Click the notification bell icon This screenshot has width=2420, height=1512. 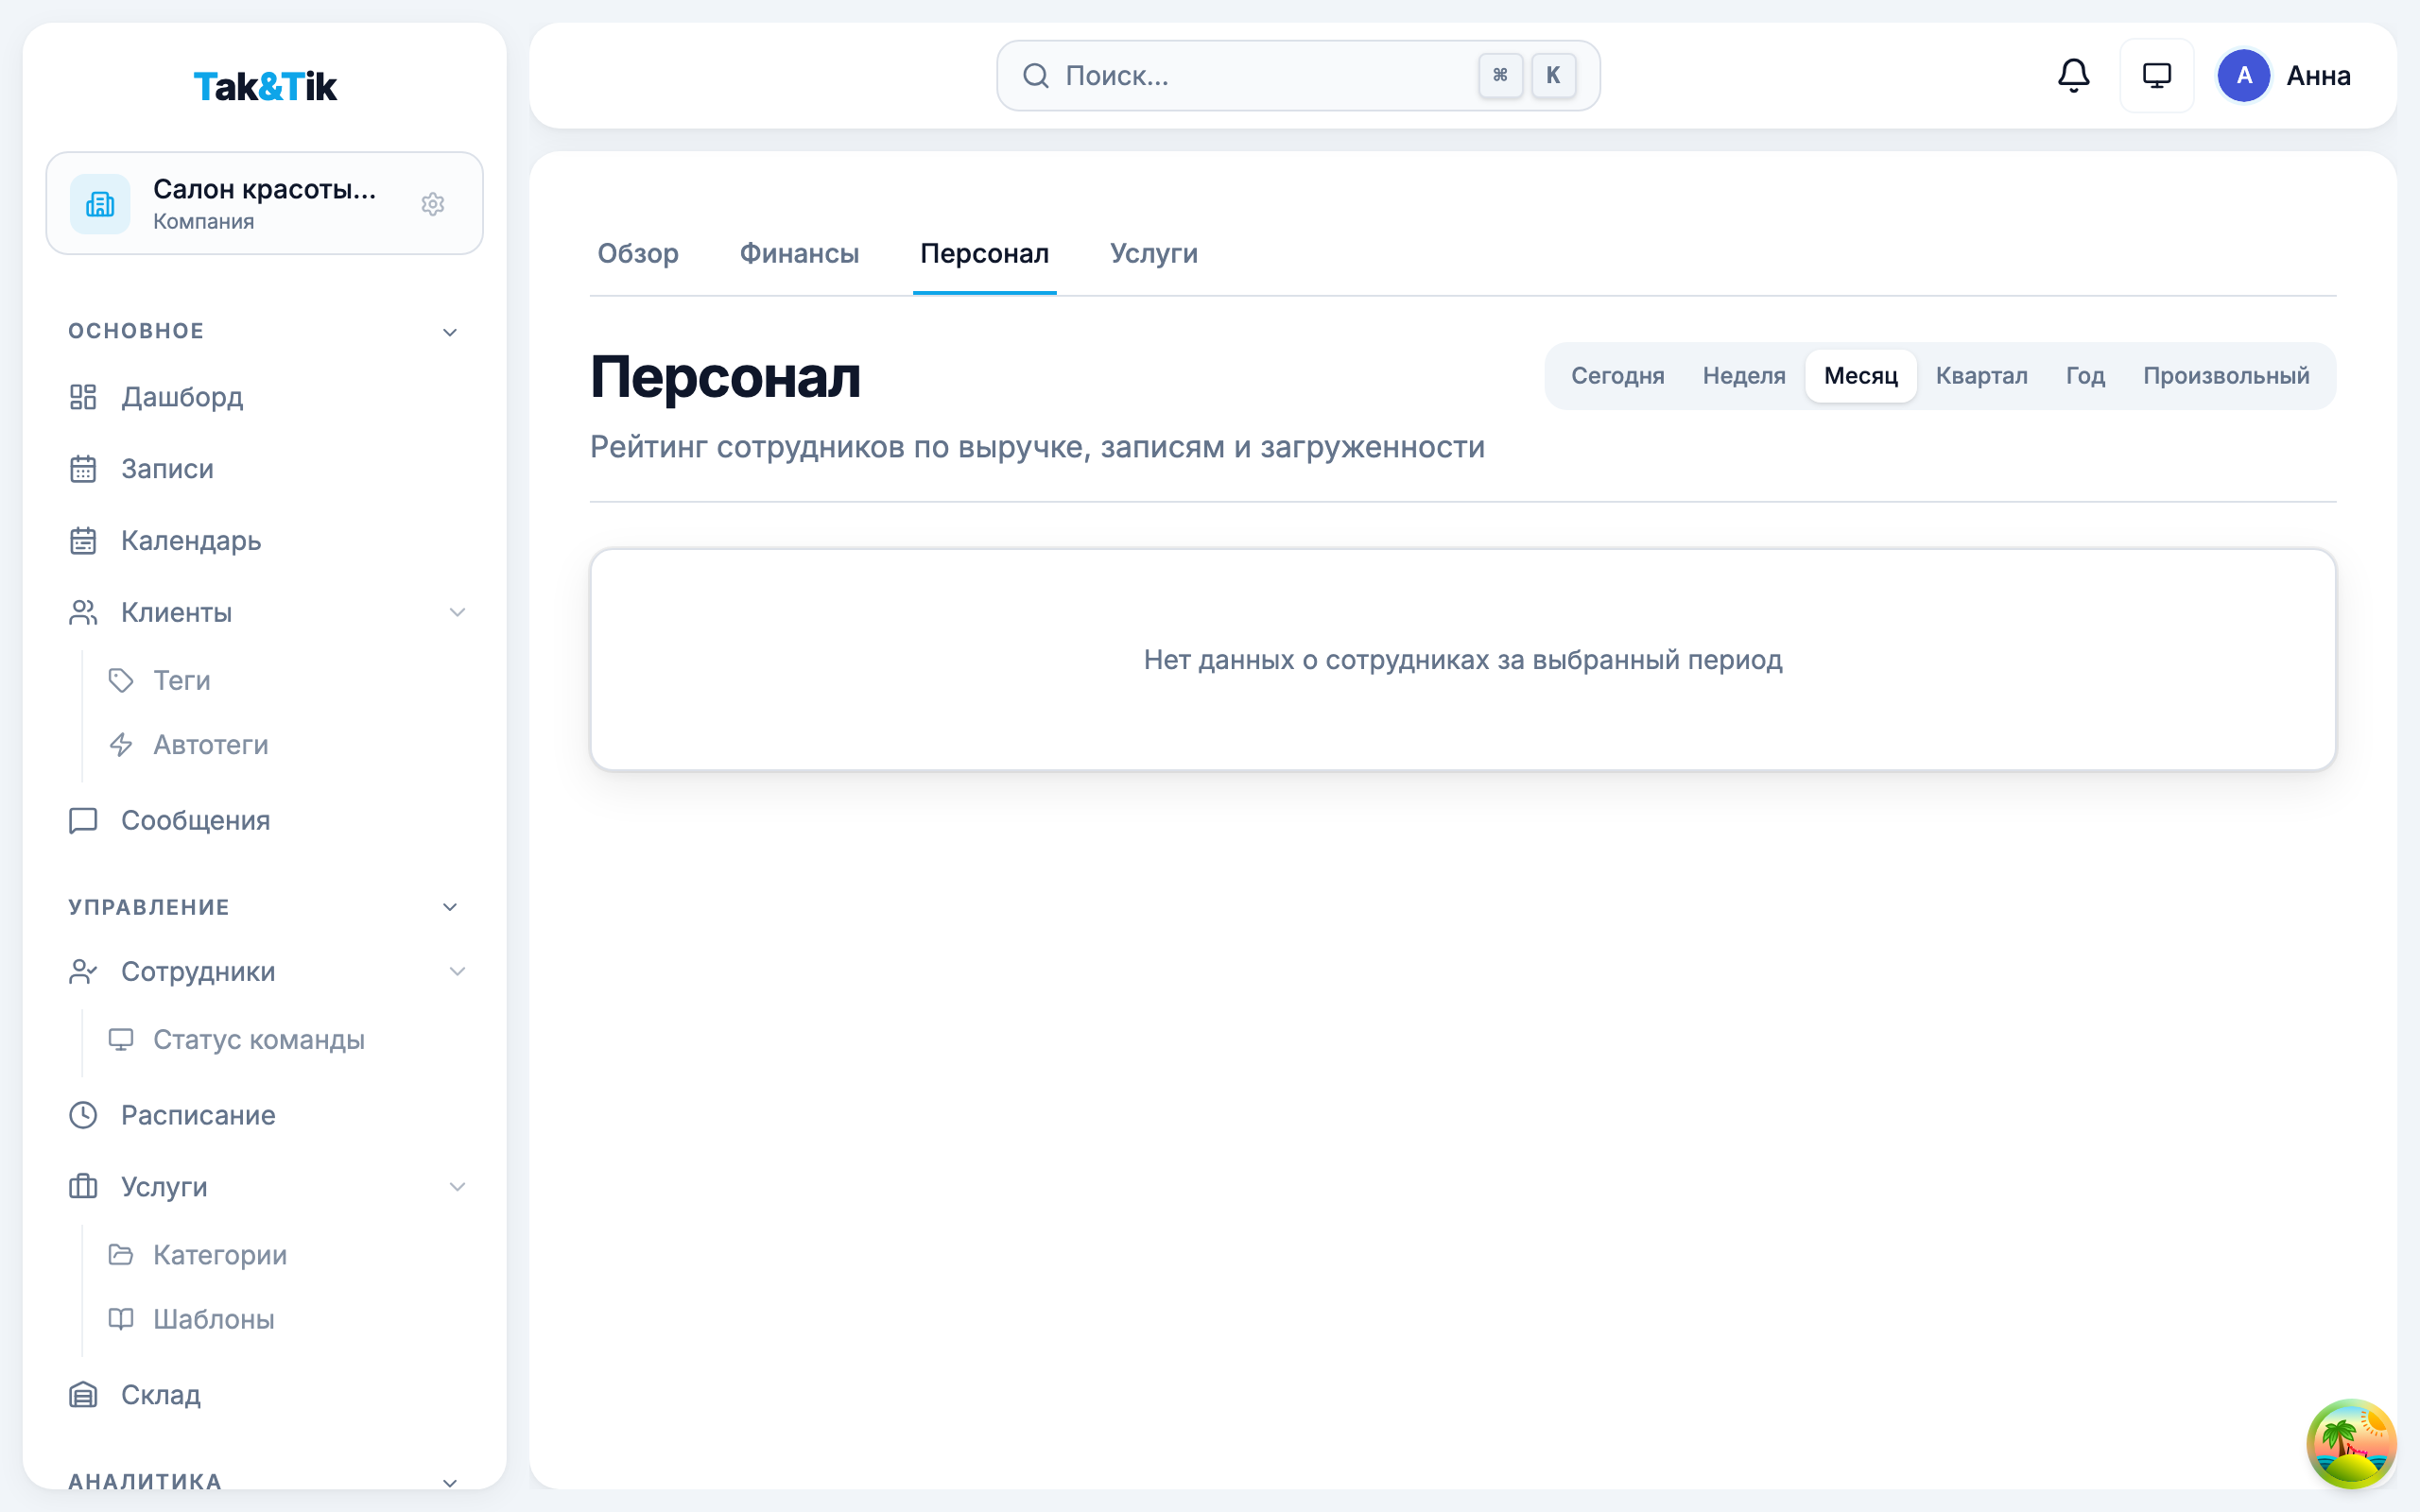point(2073,75)
